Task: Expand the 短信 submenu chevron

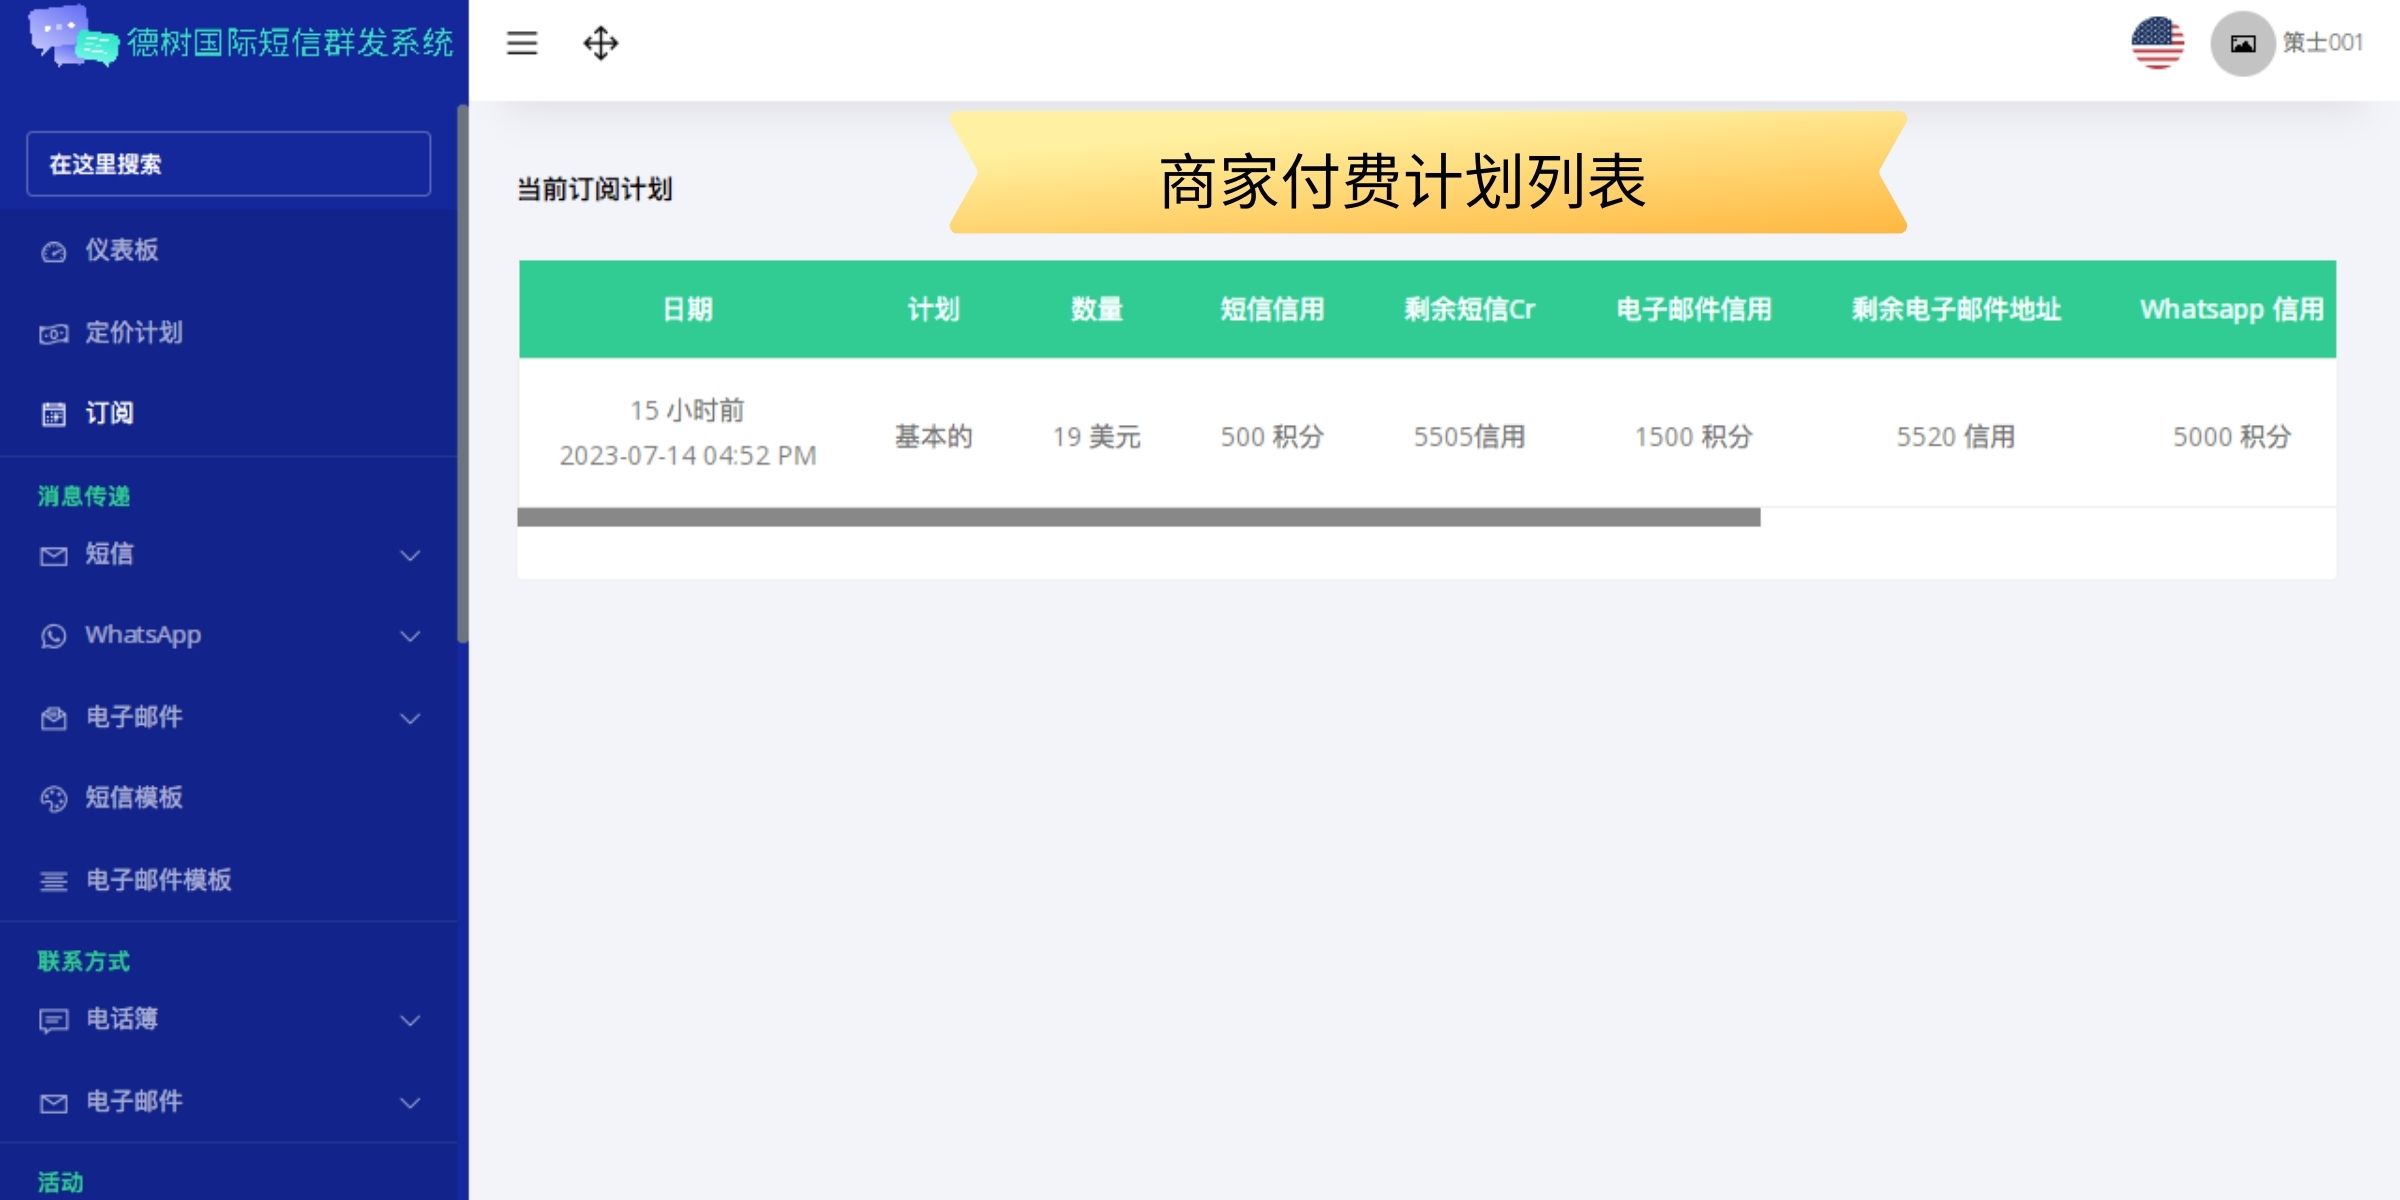Action: click(410, 555)
